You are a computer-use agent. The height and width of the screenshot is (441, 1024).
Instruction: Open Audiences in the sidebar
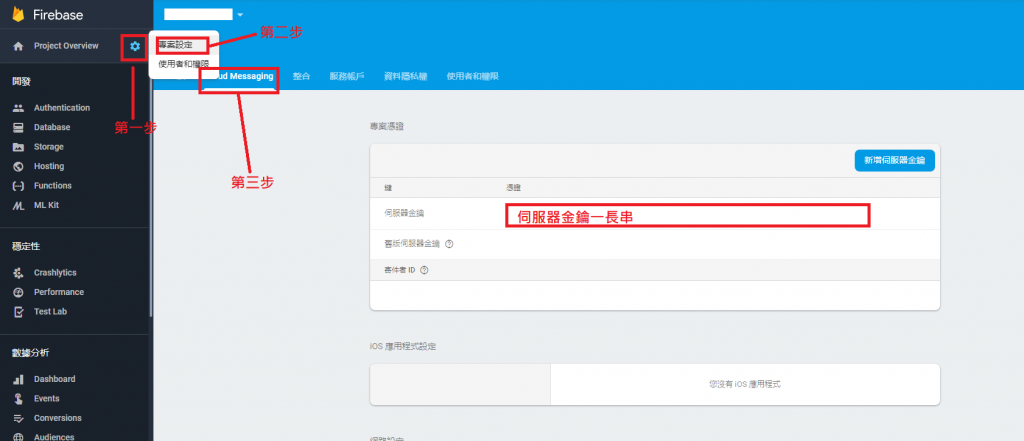coord(54,437)
